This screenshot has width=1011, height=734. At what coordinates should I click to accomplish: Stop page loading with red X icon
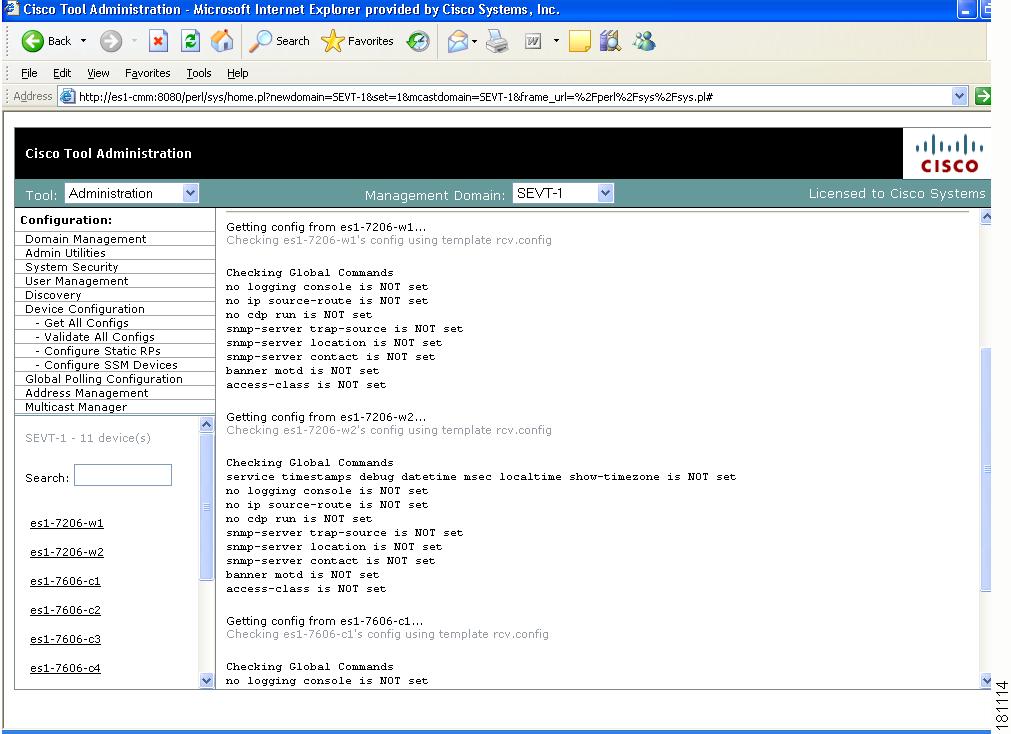point(158,41)
